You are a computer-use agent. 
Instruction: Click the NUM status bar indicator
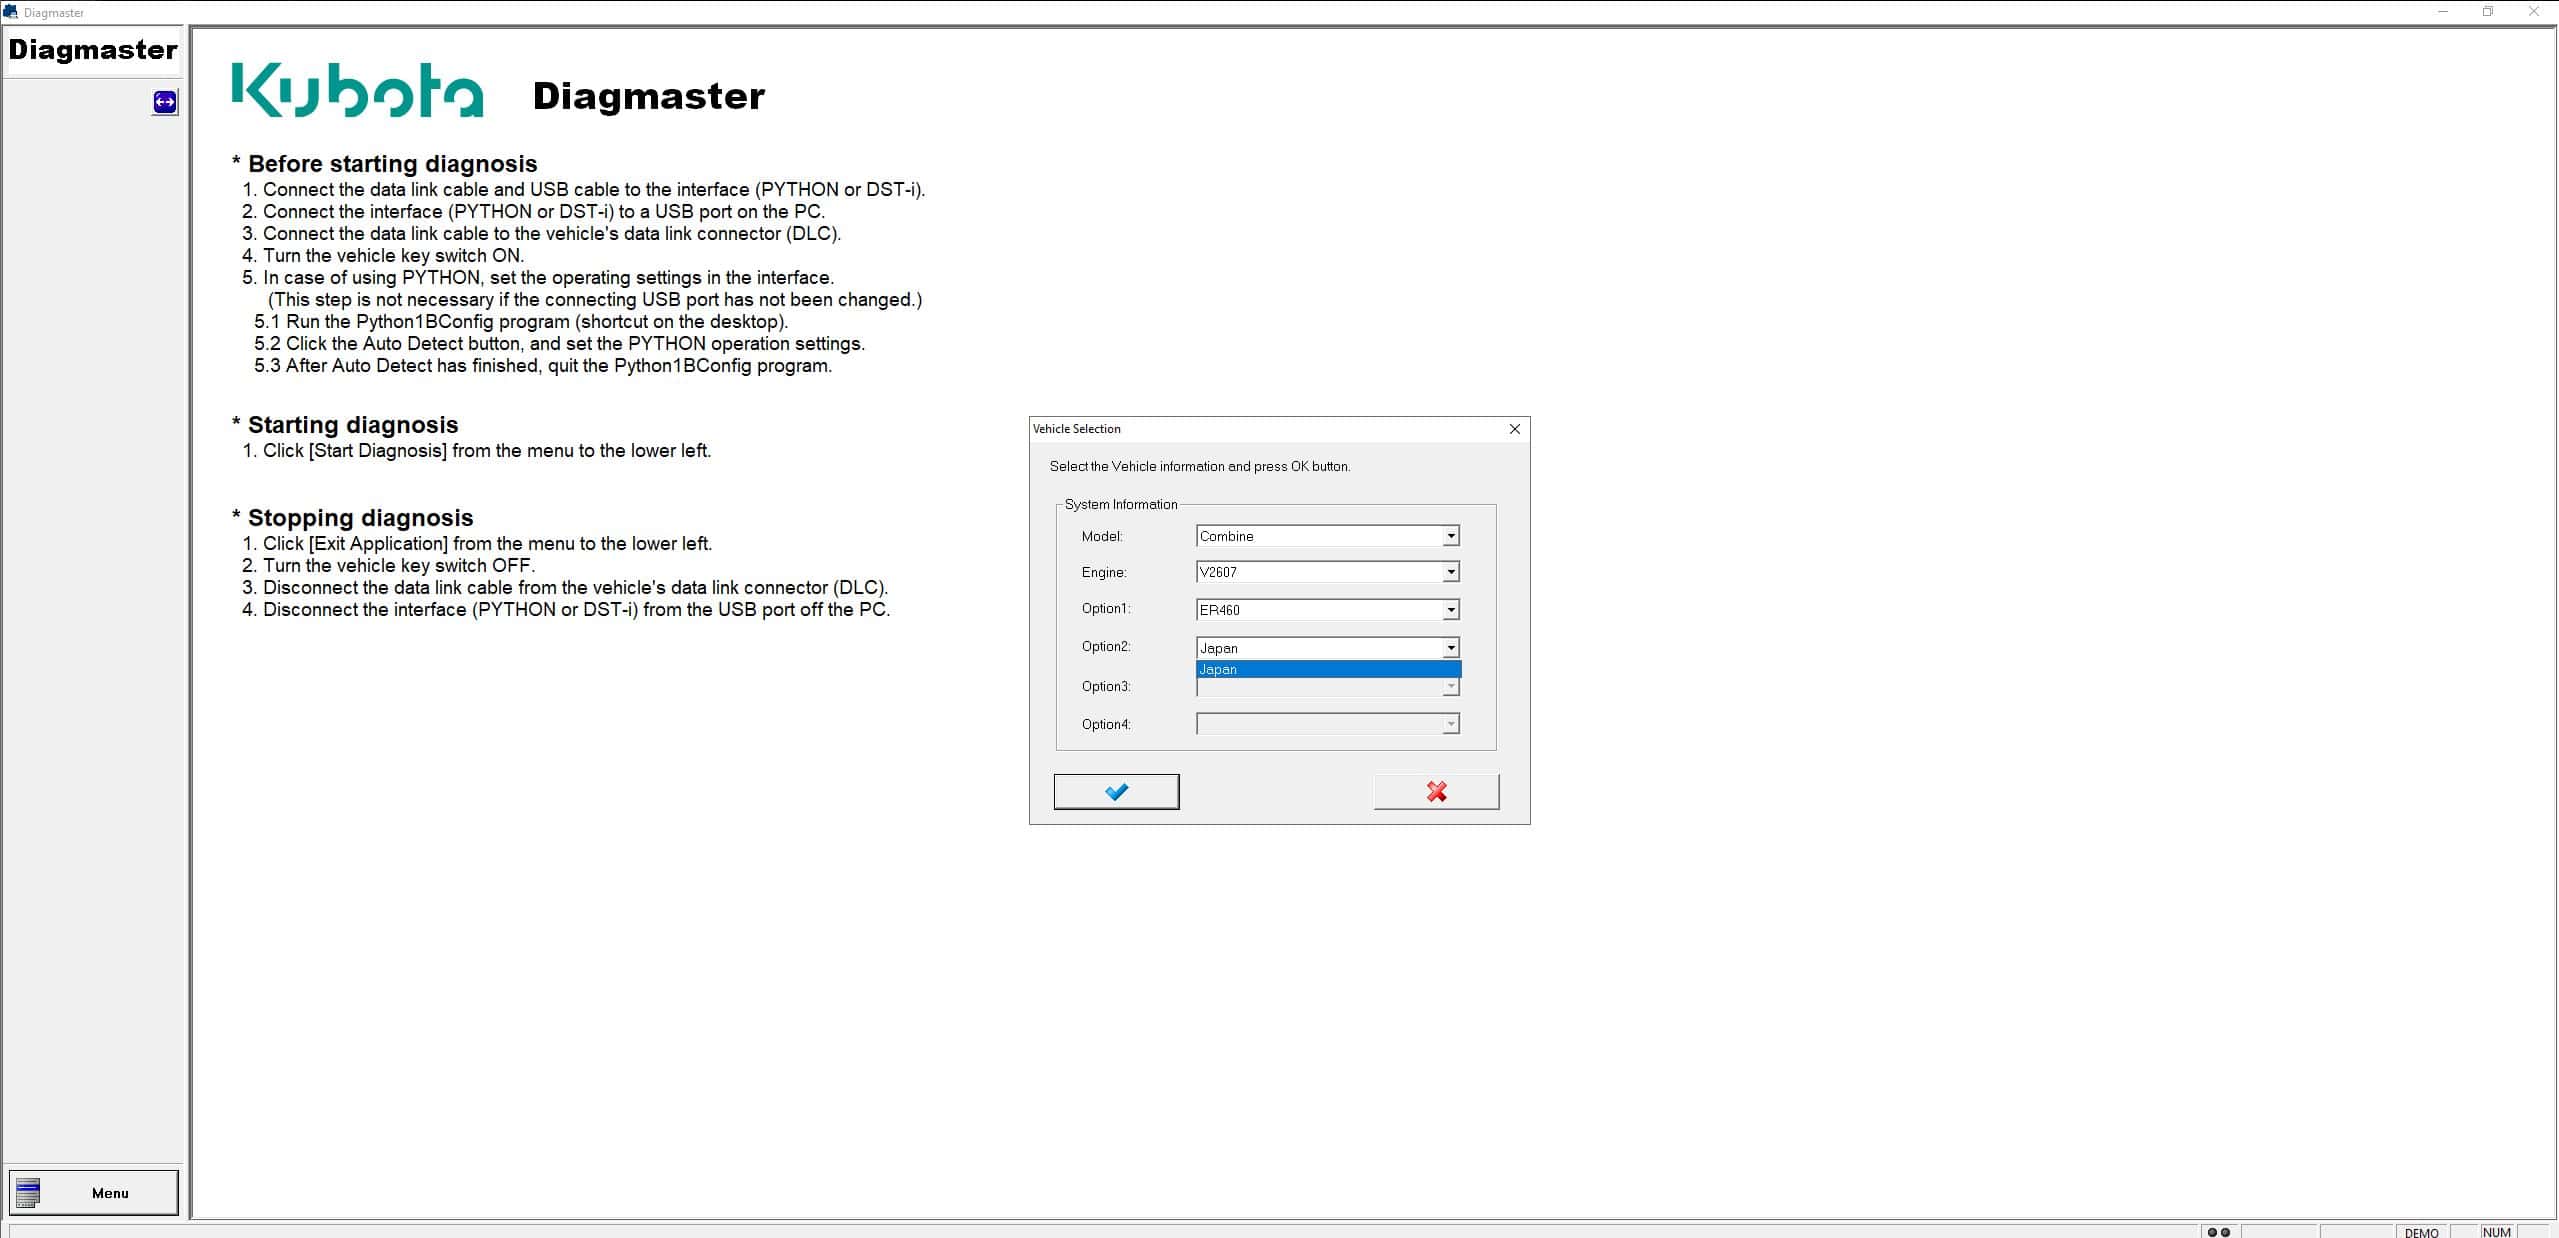coord(2496,1232)
